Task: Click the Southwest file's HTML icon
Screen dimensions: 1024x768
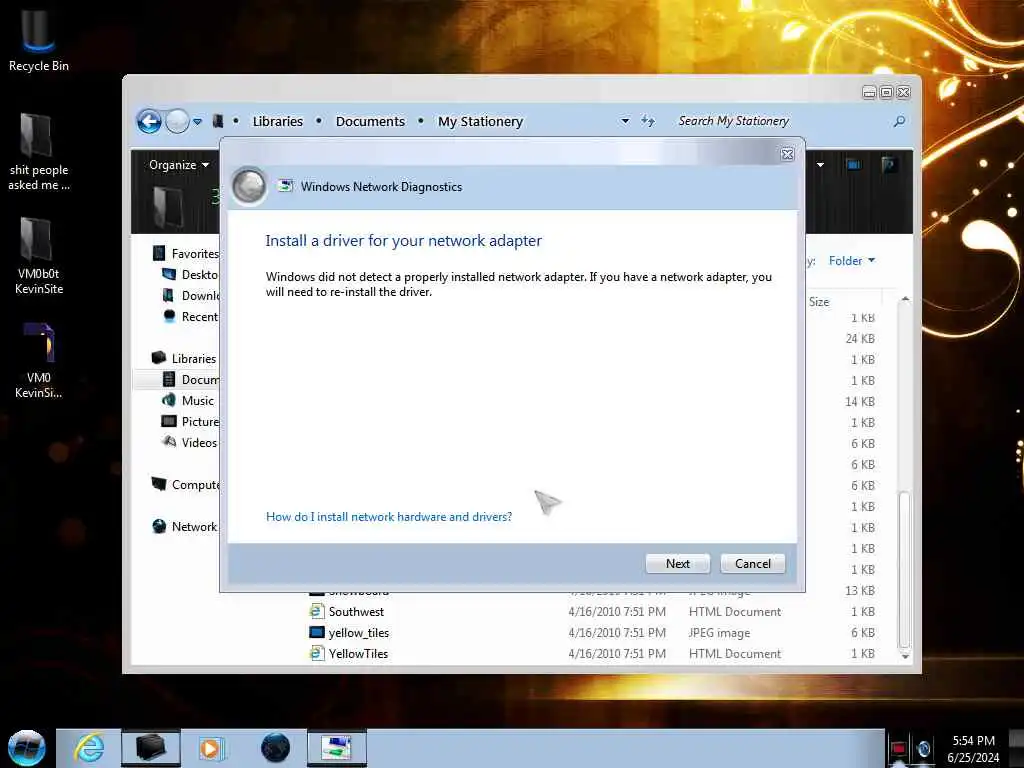Action: (317, 611)
